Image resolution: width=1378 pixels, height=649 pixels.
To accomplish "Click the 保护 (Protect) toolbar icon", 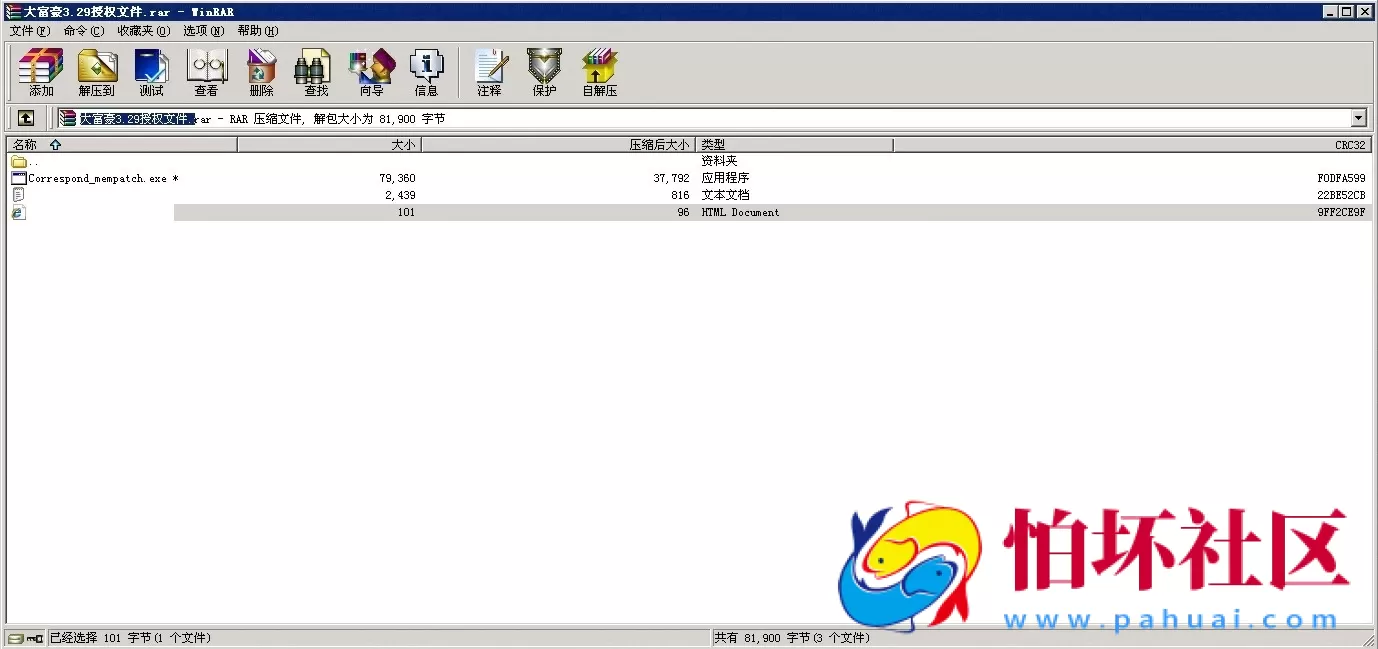I will coord(544,72).
